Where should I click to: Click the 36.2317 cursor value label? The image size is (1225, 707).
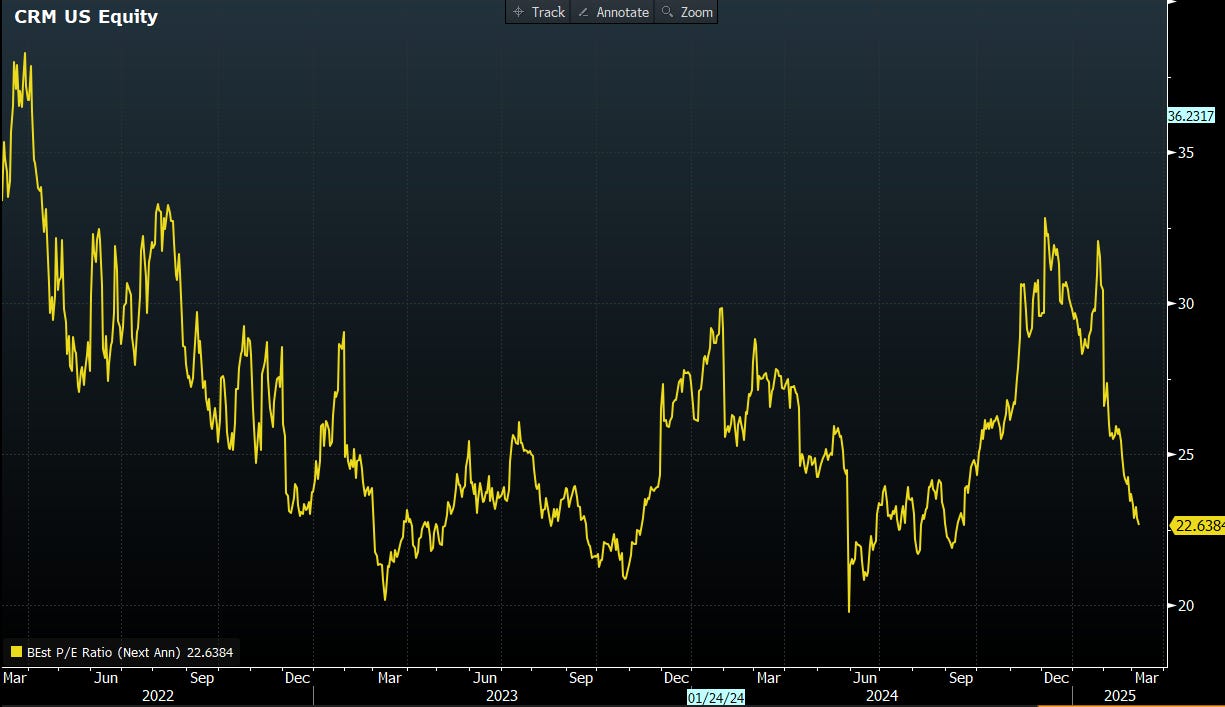(1190, 116)
